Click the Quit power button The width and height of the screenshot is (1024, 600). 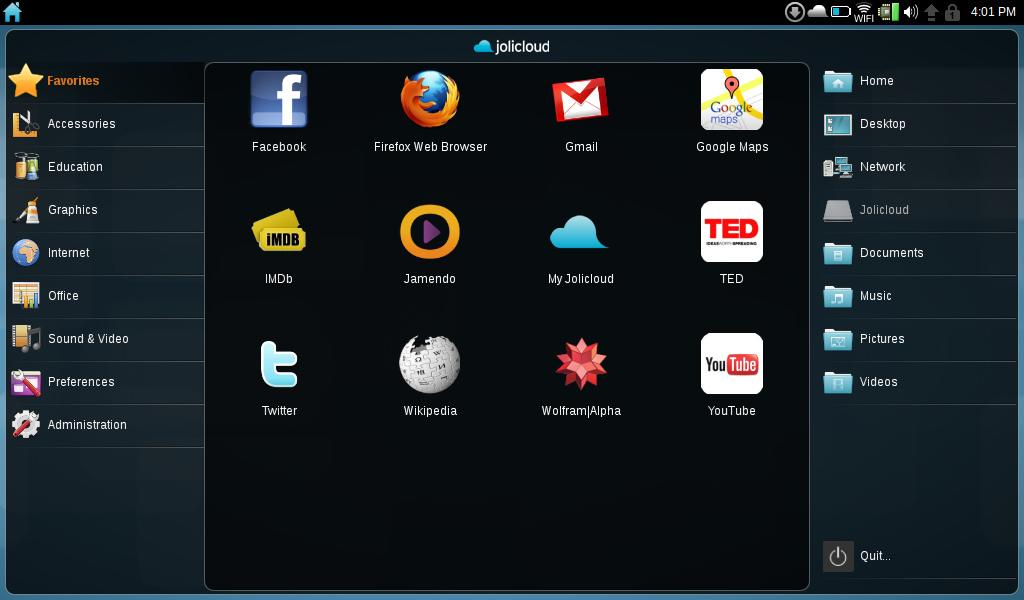838,556
